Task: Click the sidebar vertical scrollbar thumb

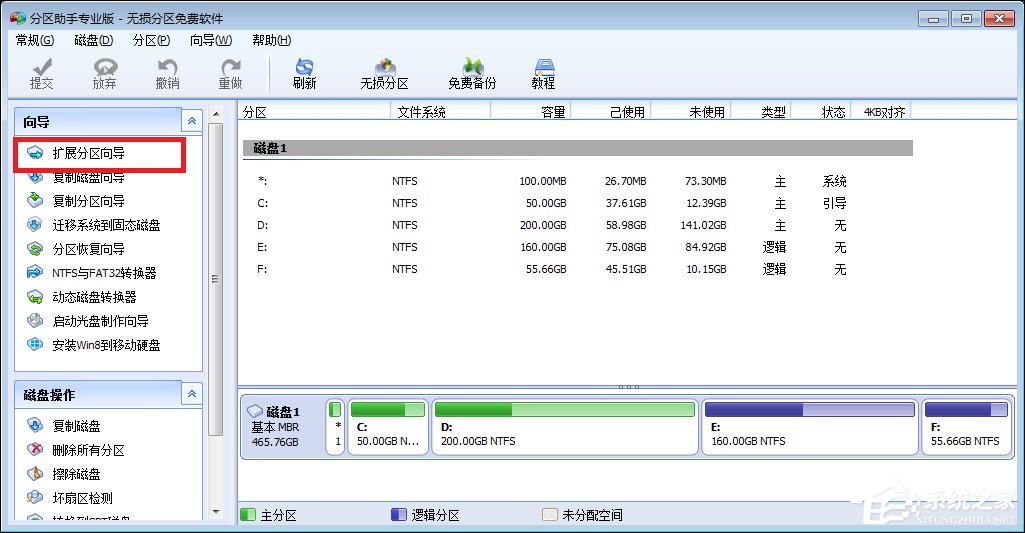Action: pyautogui.click(x=216, y=279)
